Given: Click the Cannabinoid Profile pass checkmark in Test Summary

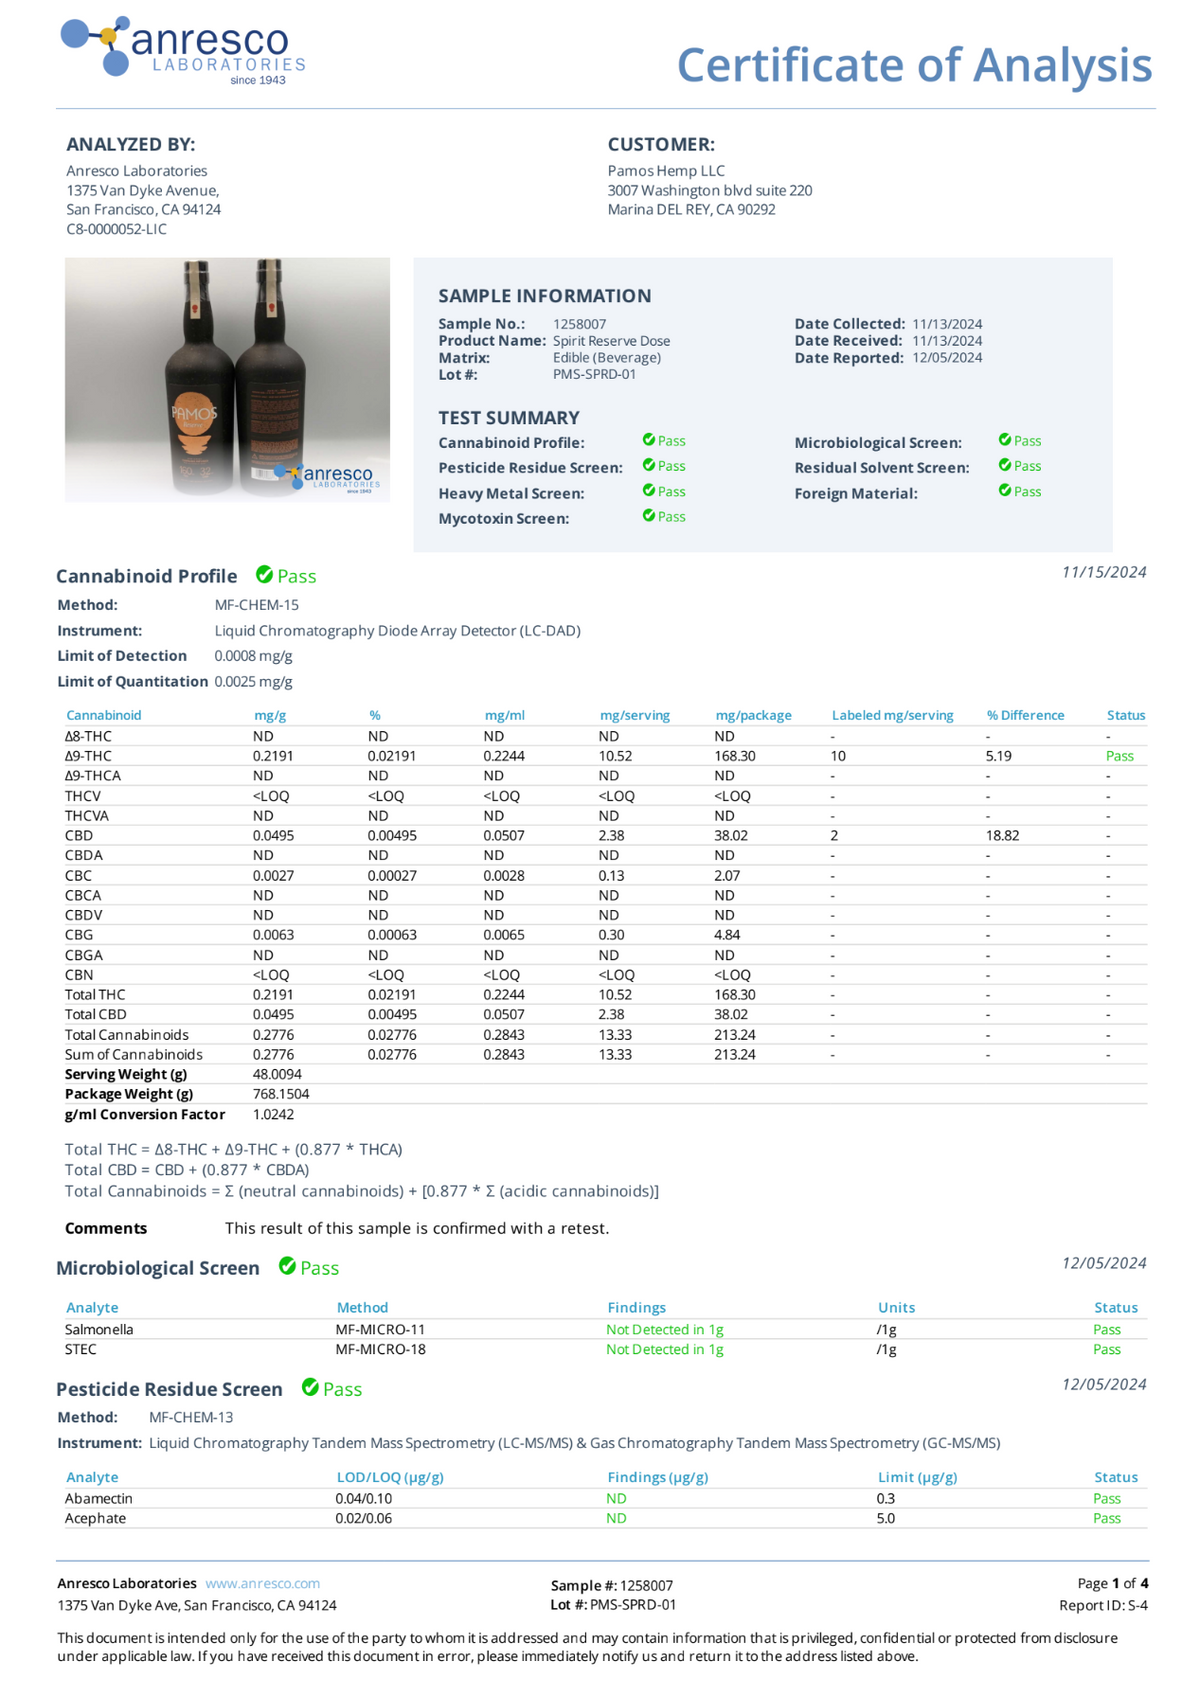Looking at the screenshot, I should 649,440.
